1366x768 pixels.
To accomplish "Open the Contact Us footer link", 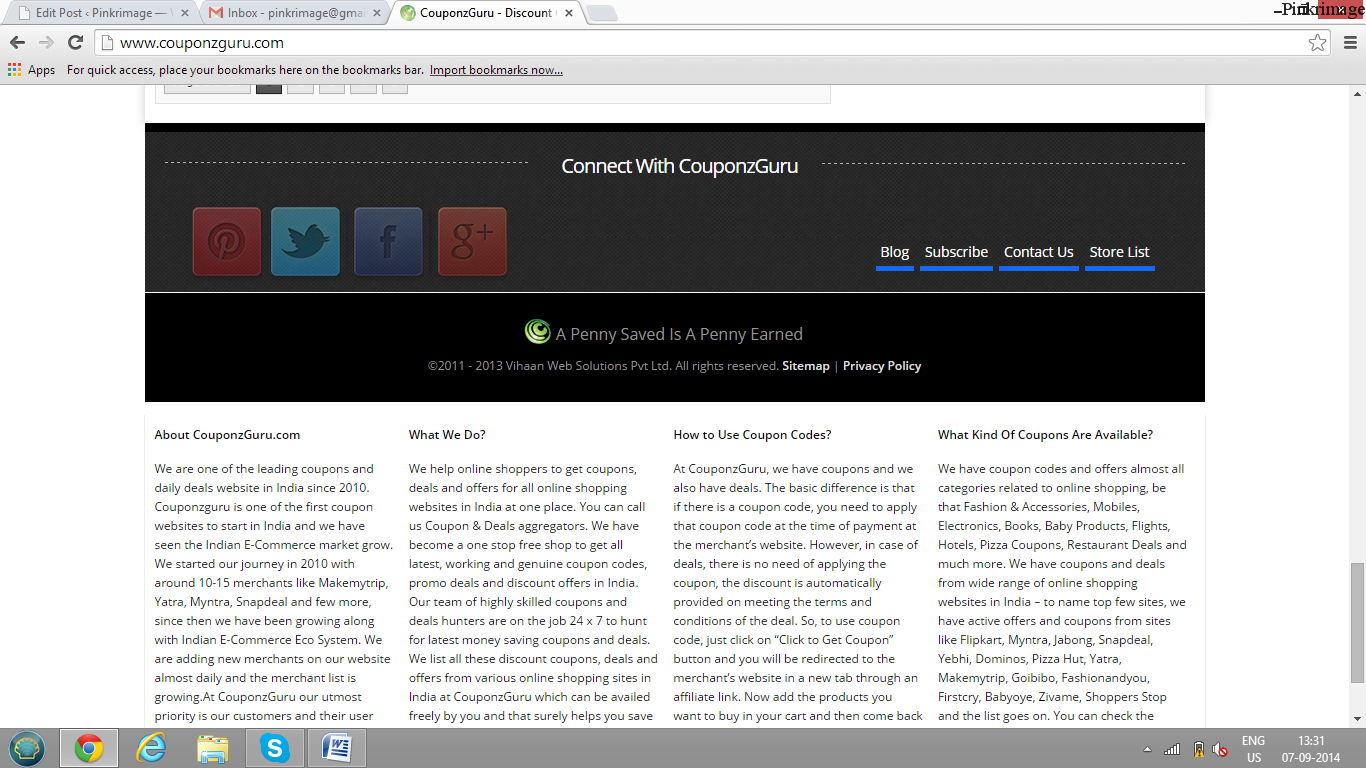I will pyautogui.click(x=1039, y=253).
